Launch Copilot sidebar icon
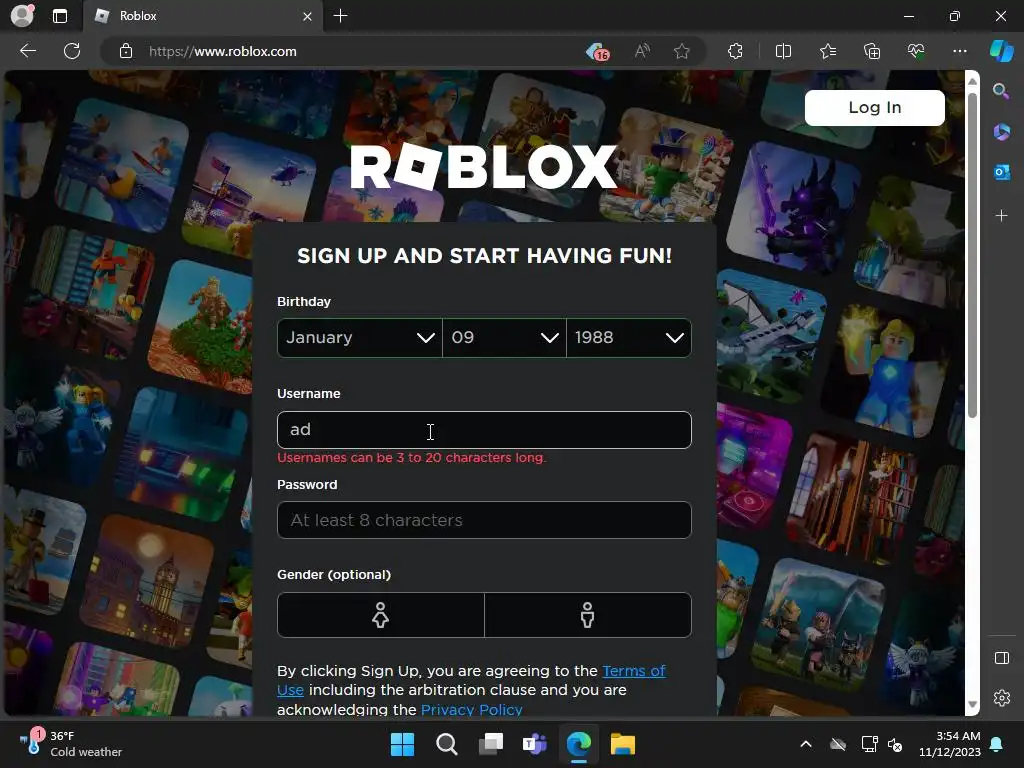Screen dimensions: 1024x768 click(1001, 51)
